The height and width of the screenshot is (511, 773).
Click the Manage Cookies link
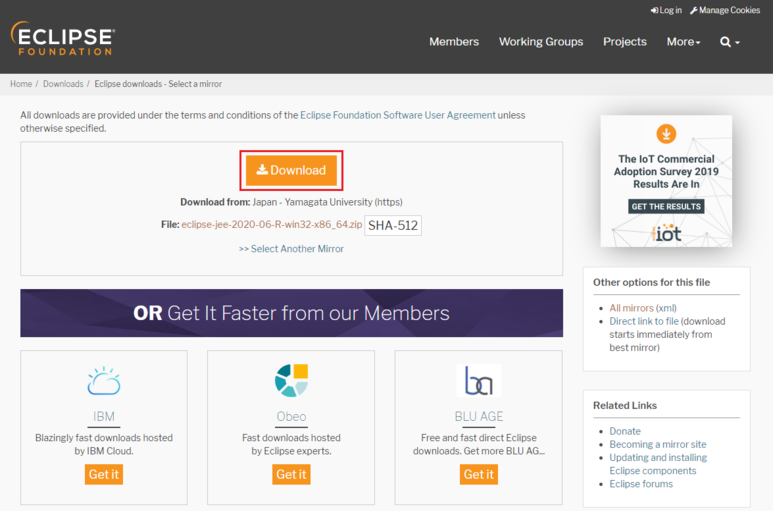click(x=725, y=10)
